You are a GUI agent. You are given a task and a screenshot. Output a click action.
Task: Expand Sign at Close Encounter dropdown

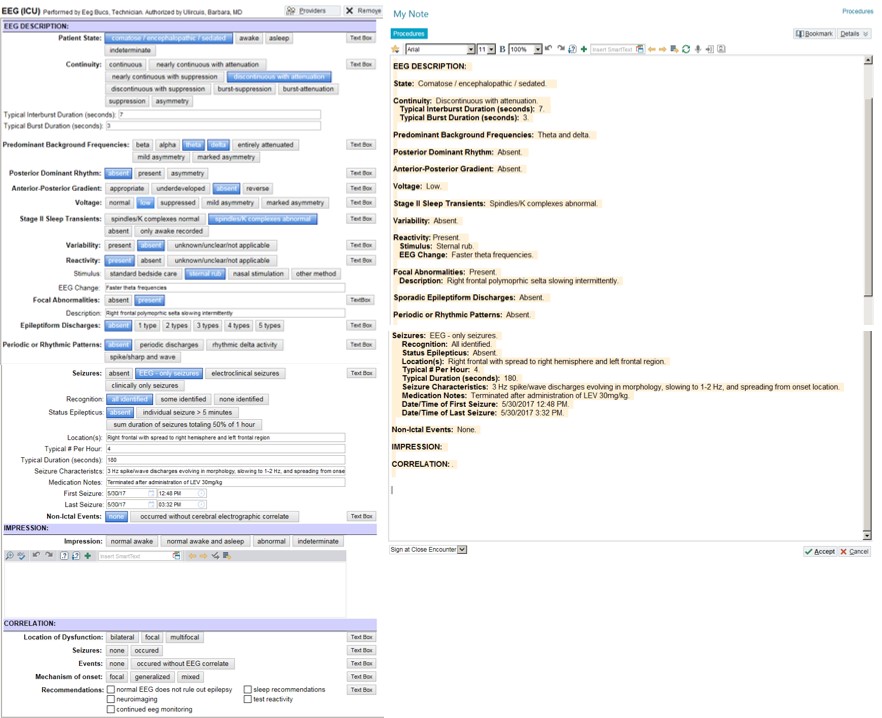tap(462, 550)
